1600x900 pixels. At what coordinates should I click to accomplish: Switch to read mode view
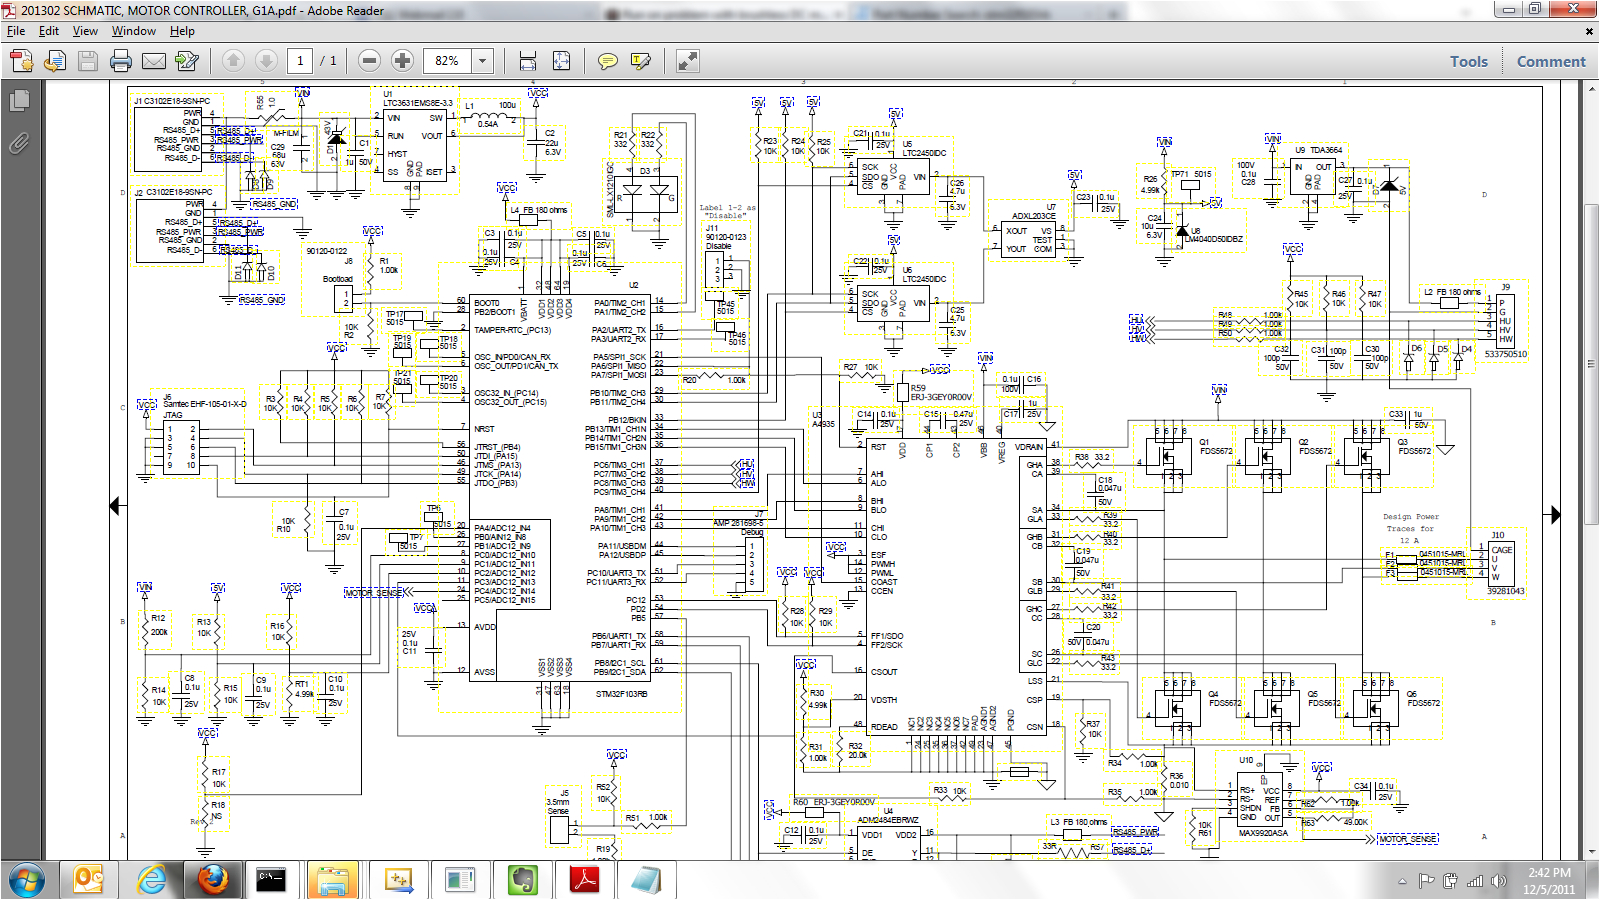click(x=688, y=61)
